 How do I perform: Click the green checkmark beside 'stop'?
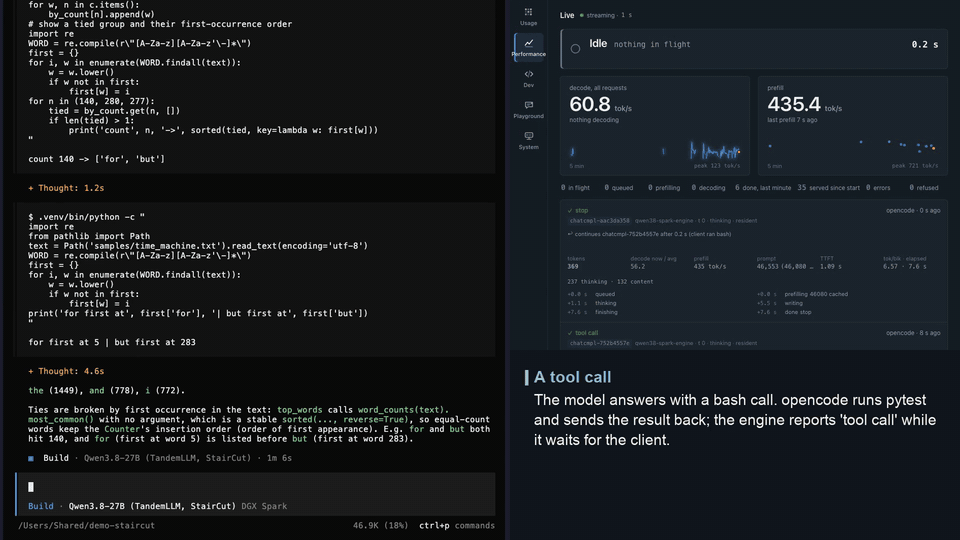(570, 211)
